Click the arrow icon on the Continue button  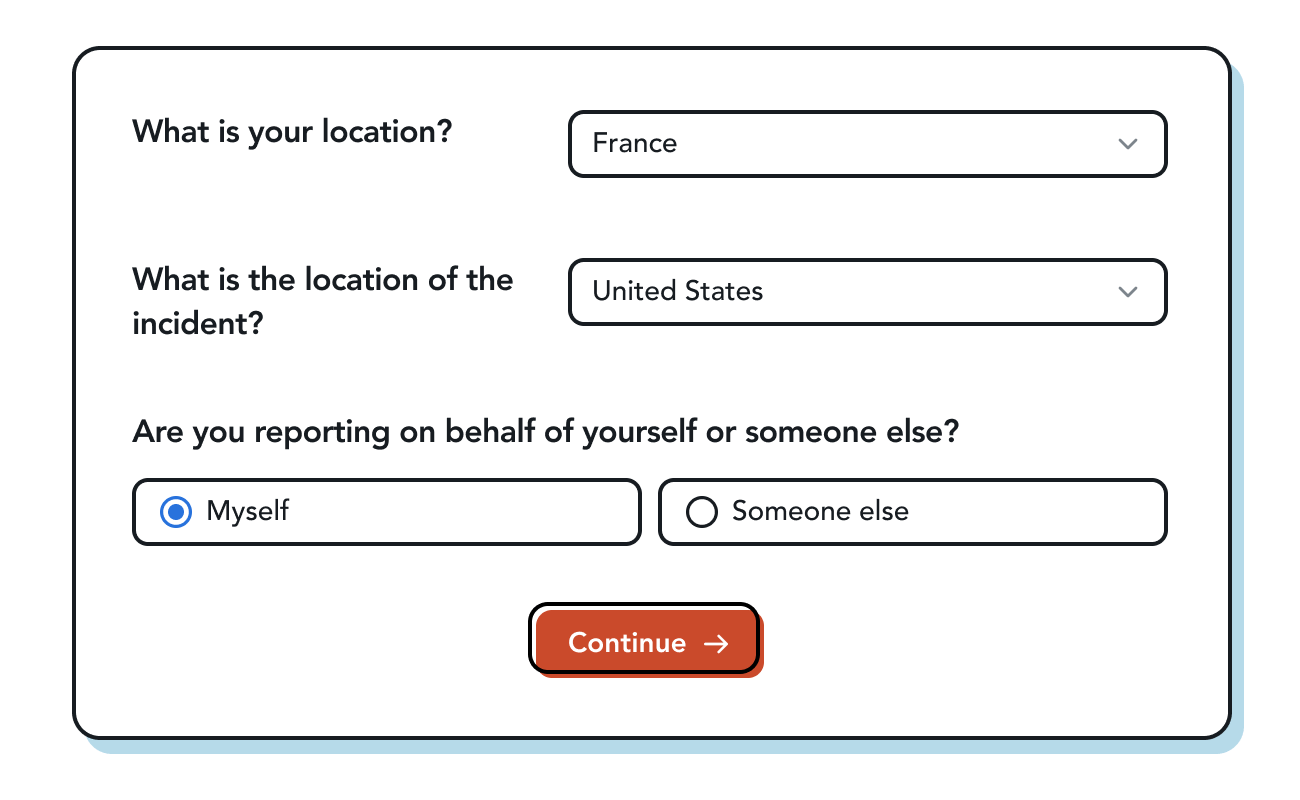click(715, 643)
